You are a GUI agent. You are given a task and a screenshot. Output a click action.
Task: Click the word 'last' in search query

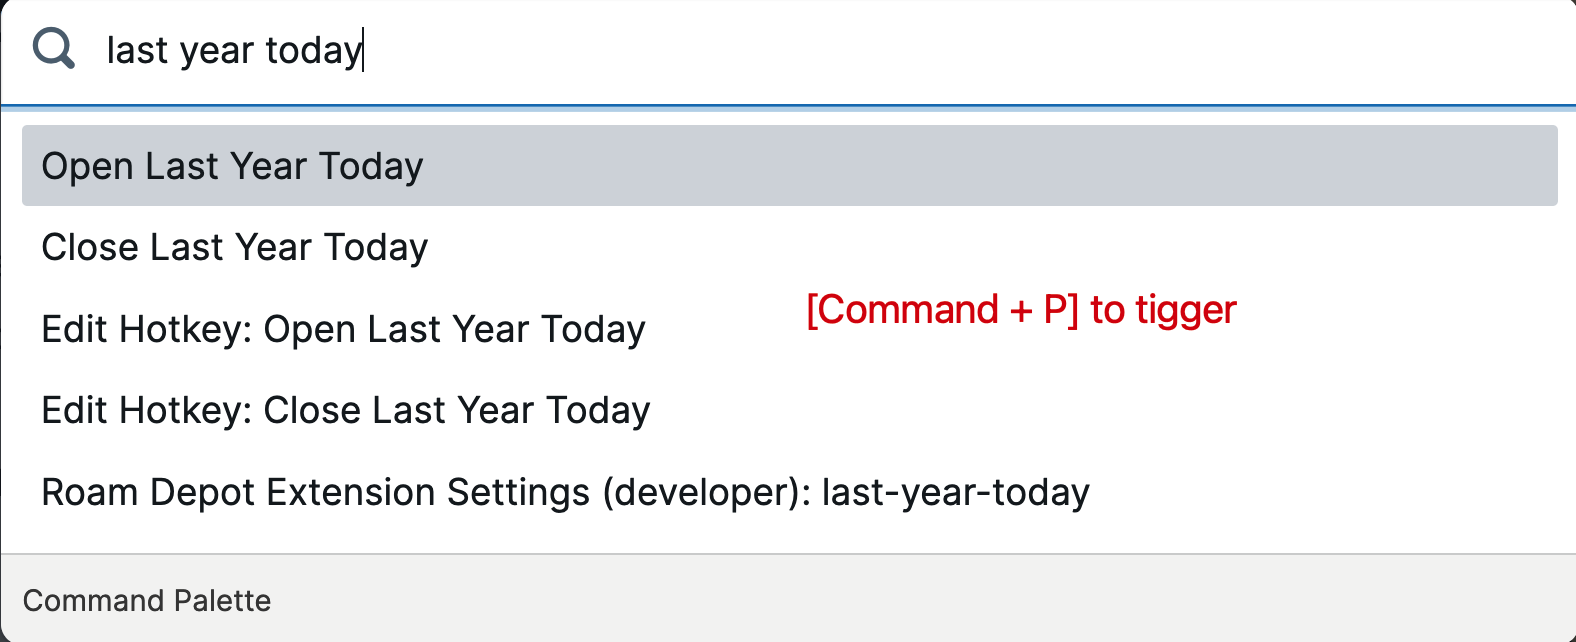coord(137,50)
